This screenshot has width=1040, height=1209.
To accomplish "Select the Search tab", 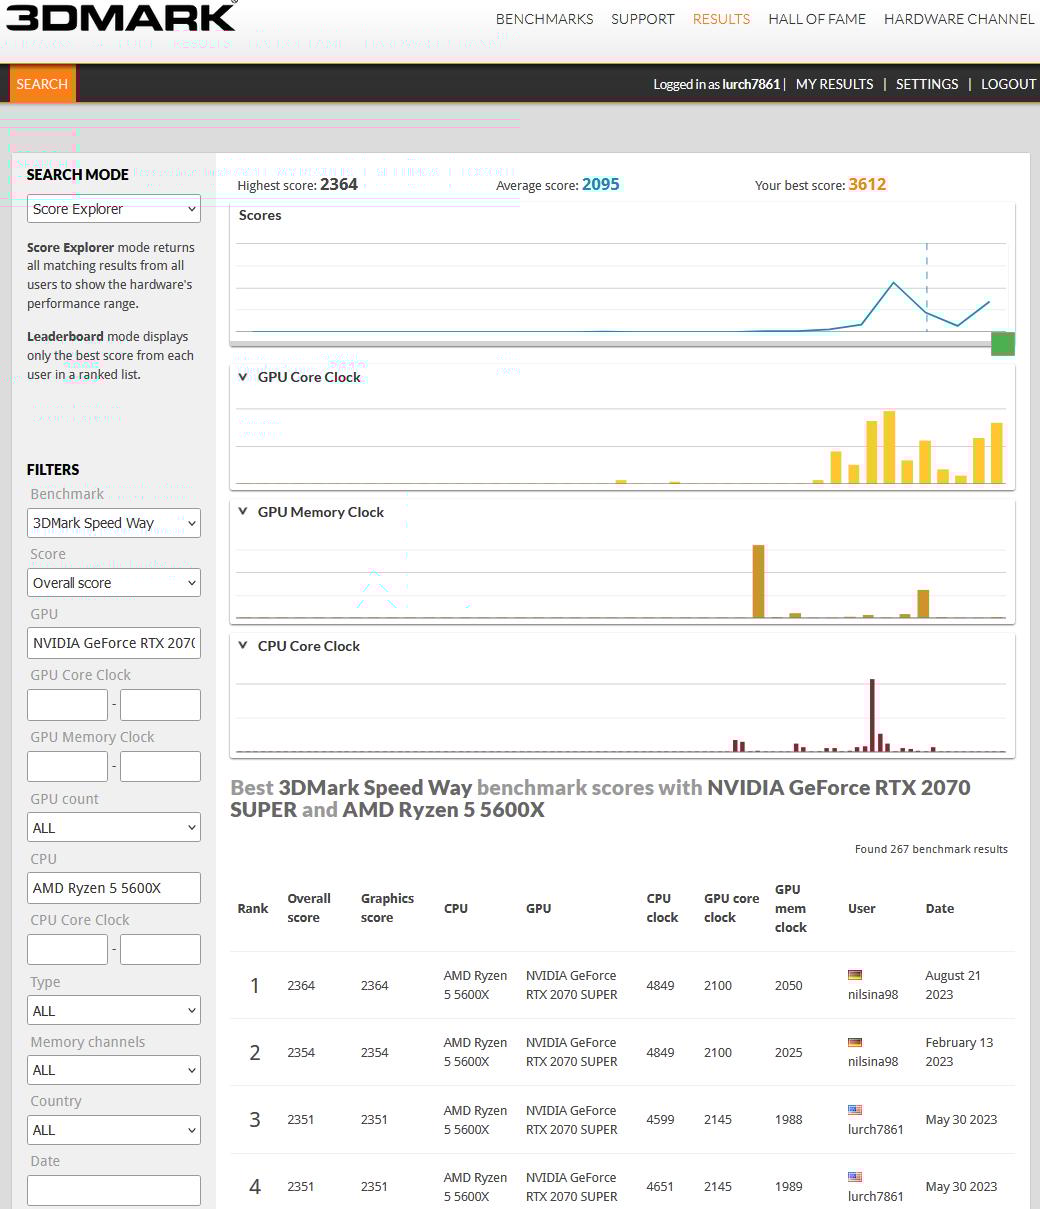I will click(x=42, y=84).
